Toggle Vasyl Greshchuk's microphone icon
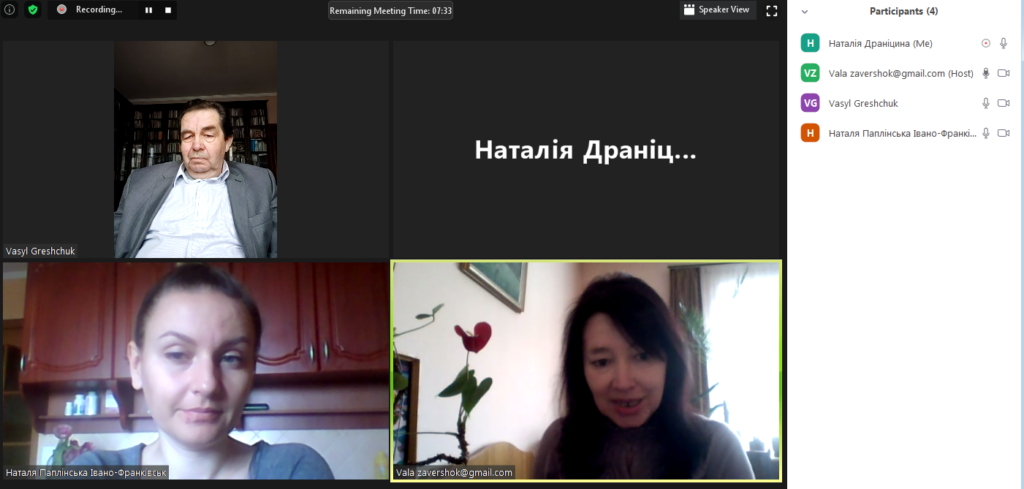Screen dimensions: 1024x489 [x=986, y=103]
